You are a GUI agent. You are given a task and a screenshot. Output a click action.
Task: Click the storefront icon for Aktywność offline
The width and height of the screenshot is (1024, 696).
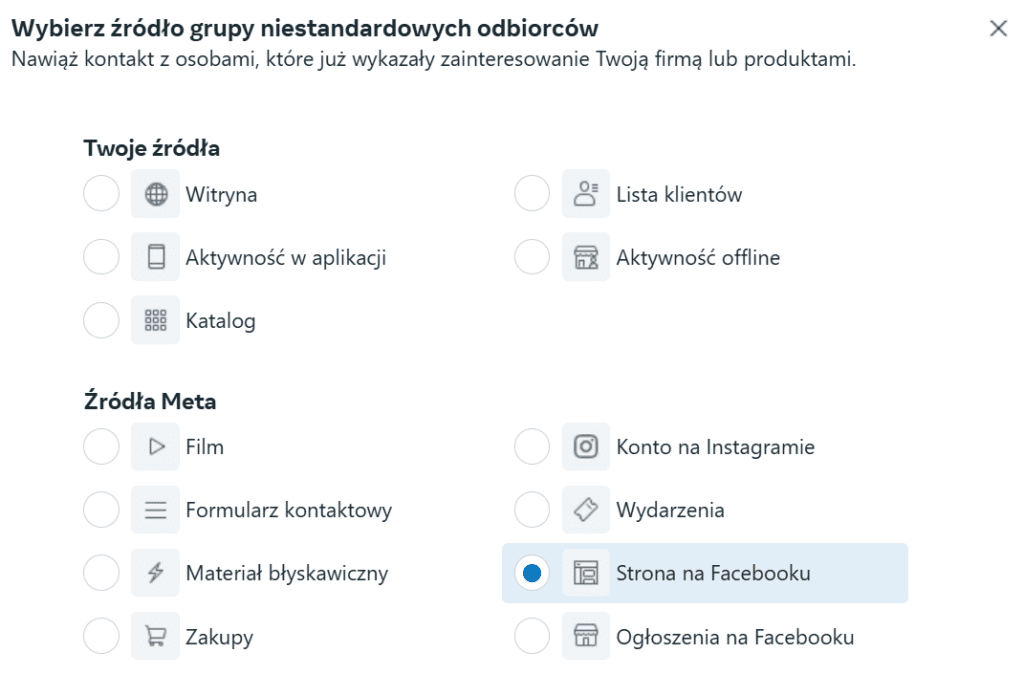586,256
